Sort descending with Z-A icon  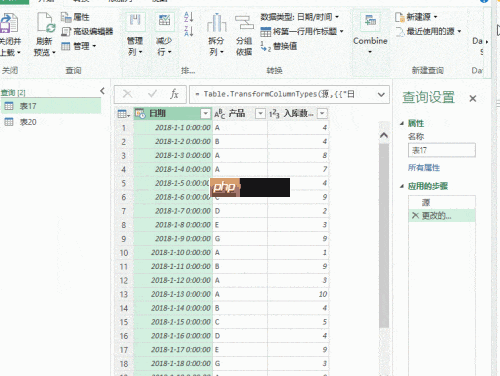tap(189, 31)
